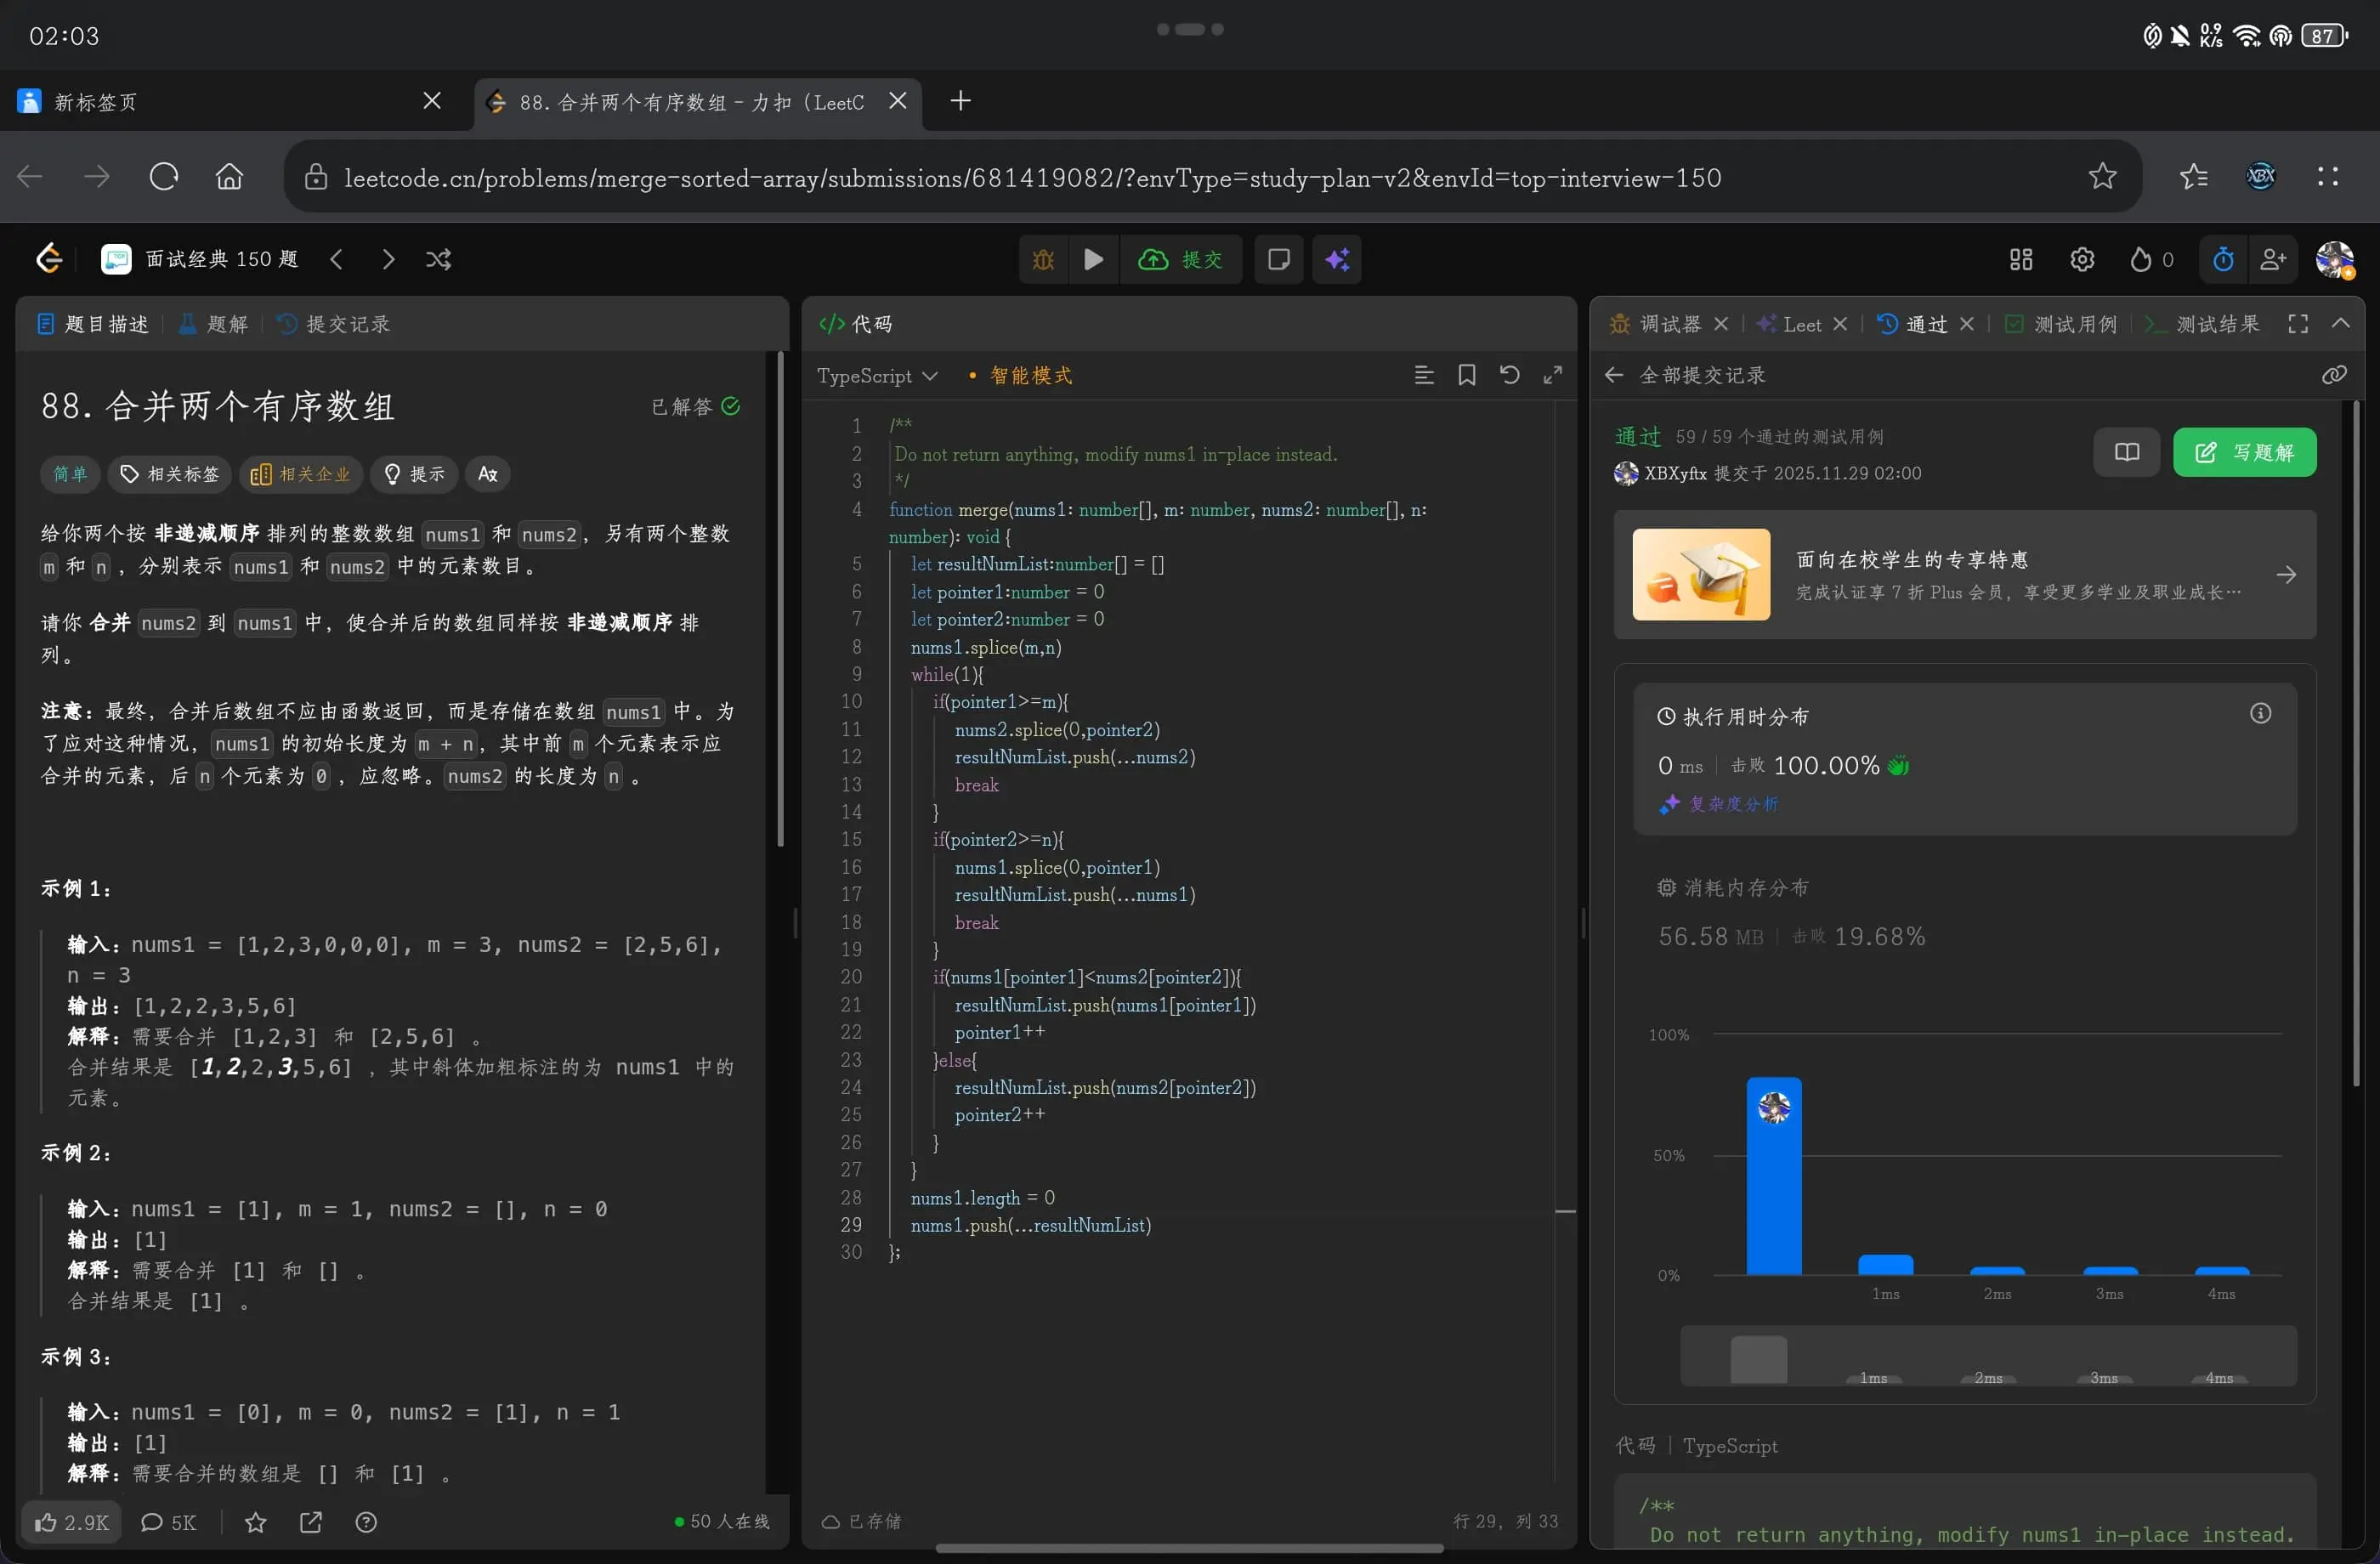The image size is (2380, 1564).
Task: Click the runtime range slider handle
Action: 1758,1359
